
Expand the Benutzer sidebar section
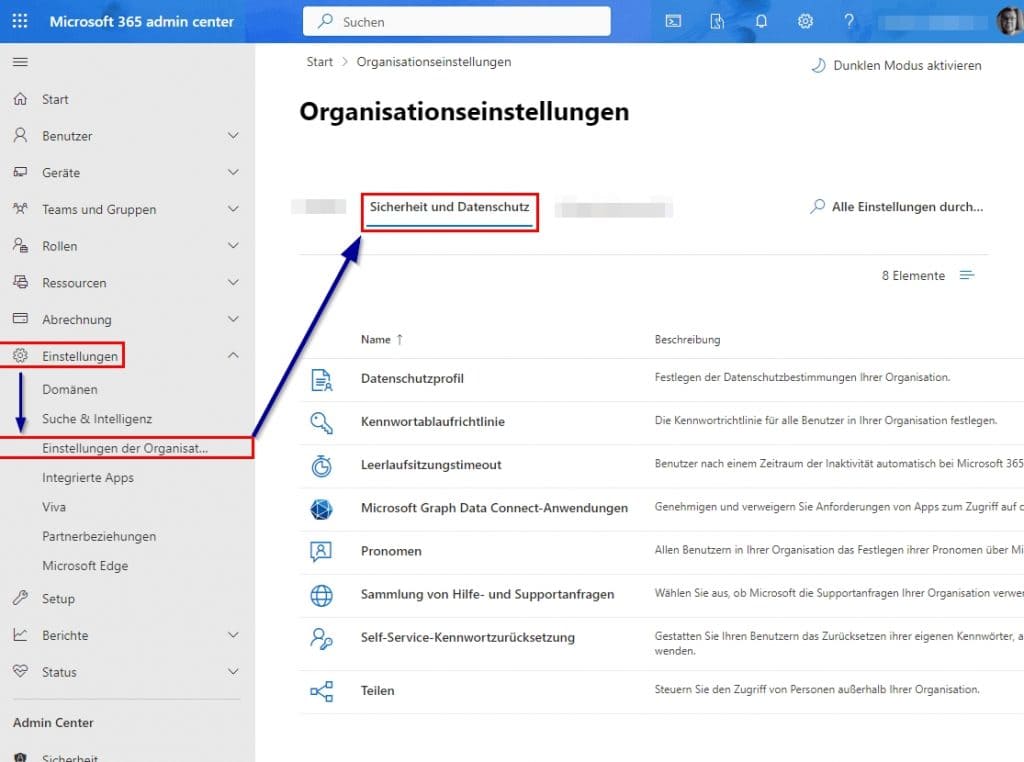click(x=233, y=135)
